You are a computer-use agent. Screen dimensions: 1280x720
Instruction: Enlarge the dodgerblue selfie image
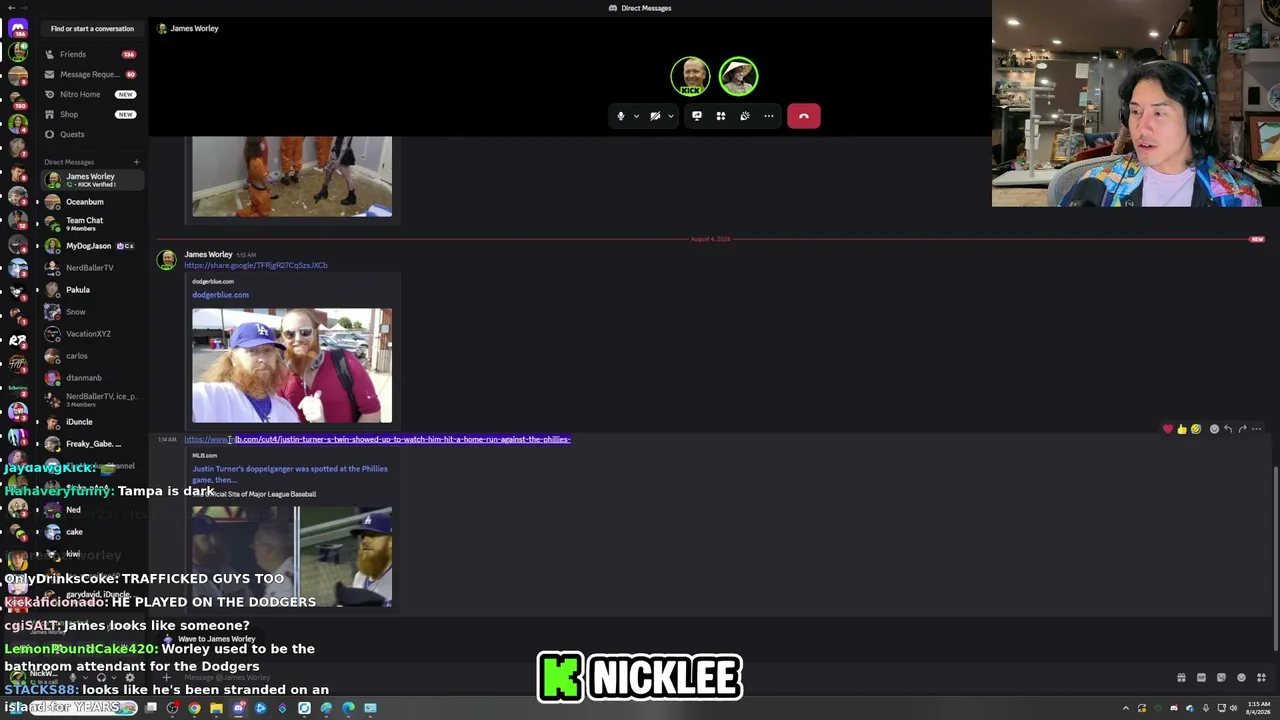pyautogui.click(x=292, y=365)
